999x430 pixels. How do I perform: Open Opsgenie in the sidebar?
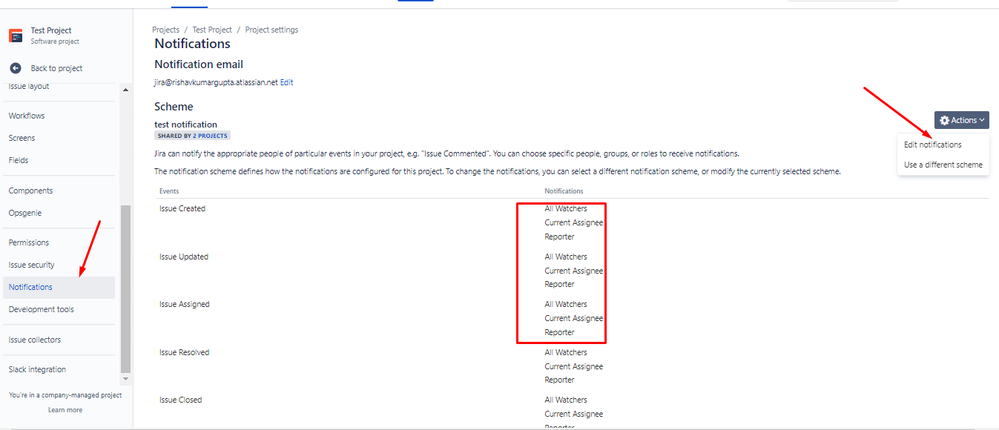coord(25,213)
